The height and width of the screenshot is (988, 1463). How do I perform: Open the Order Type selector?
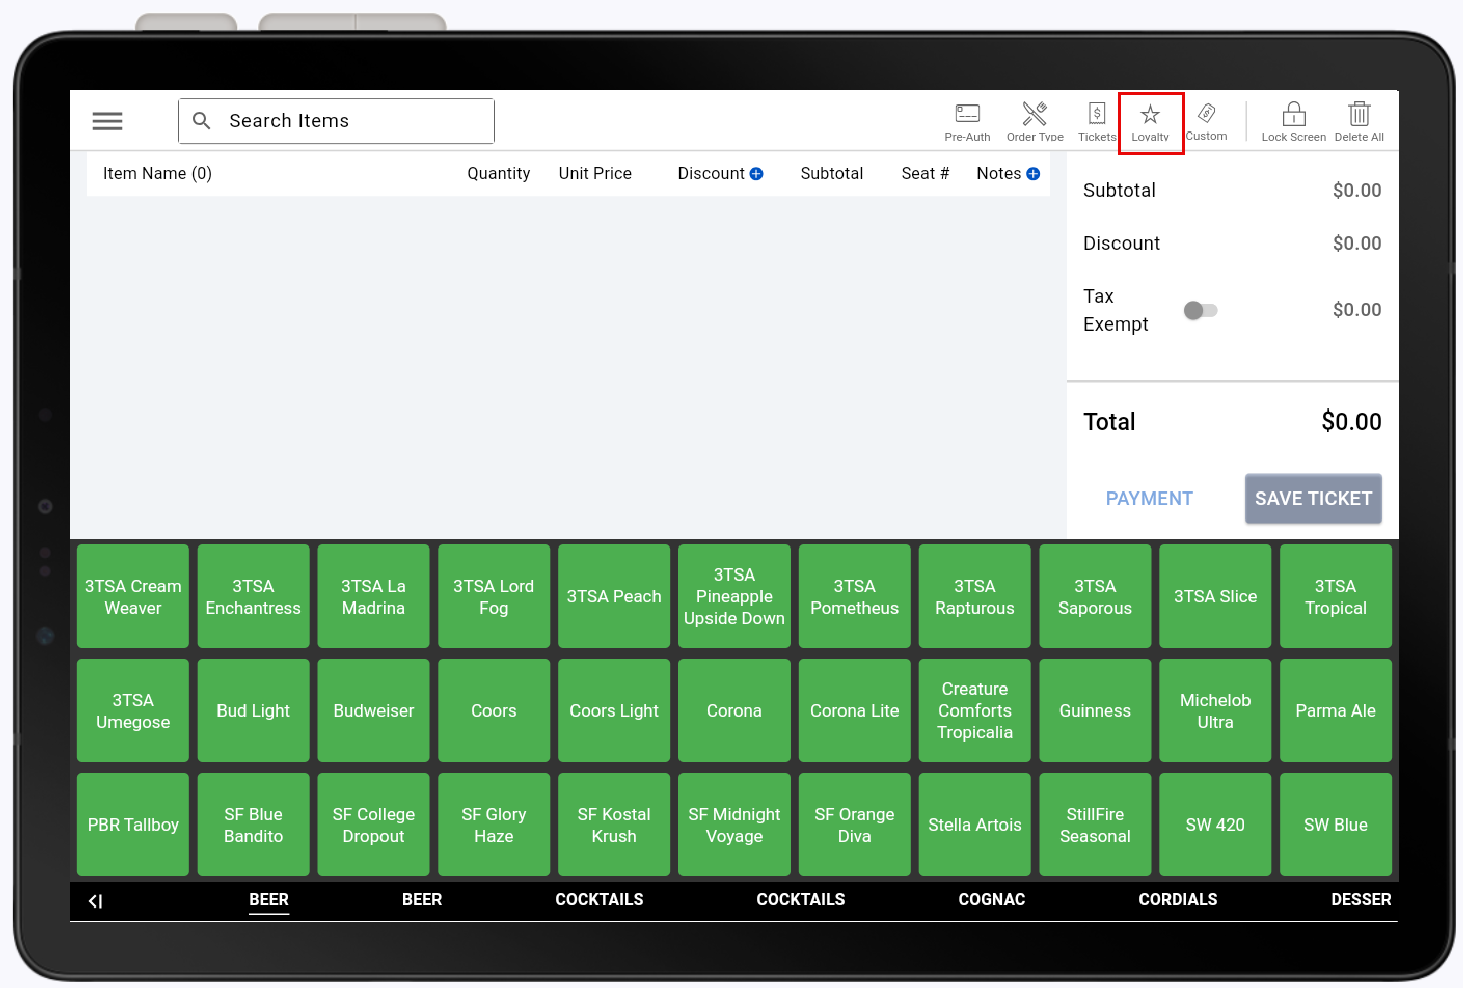coord(1035,122)
